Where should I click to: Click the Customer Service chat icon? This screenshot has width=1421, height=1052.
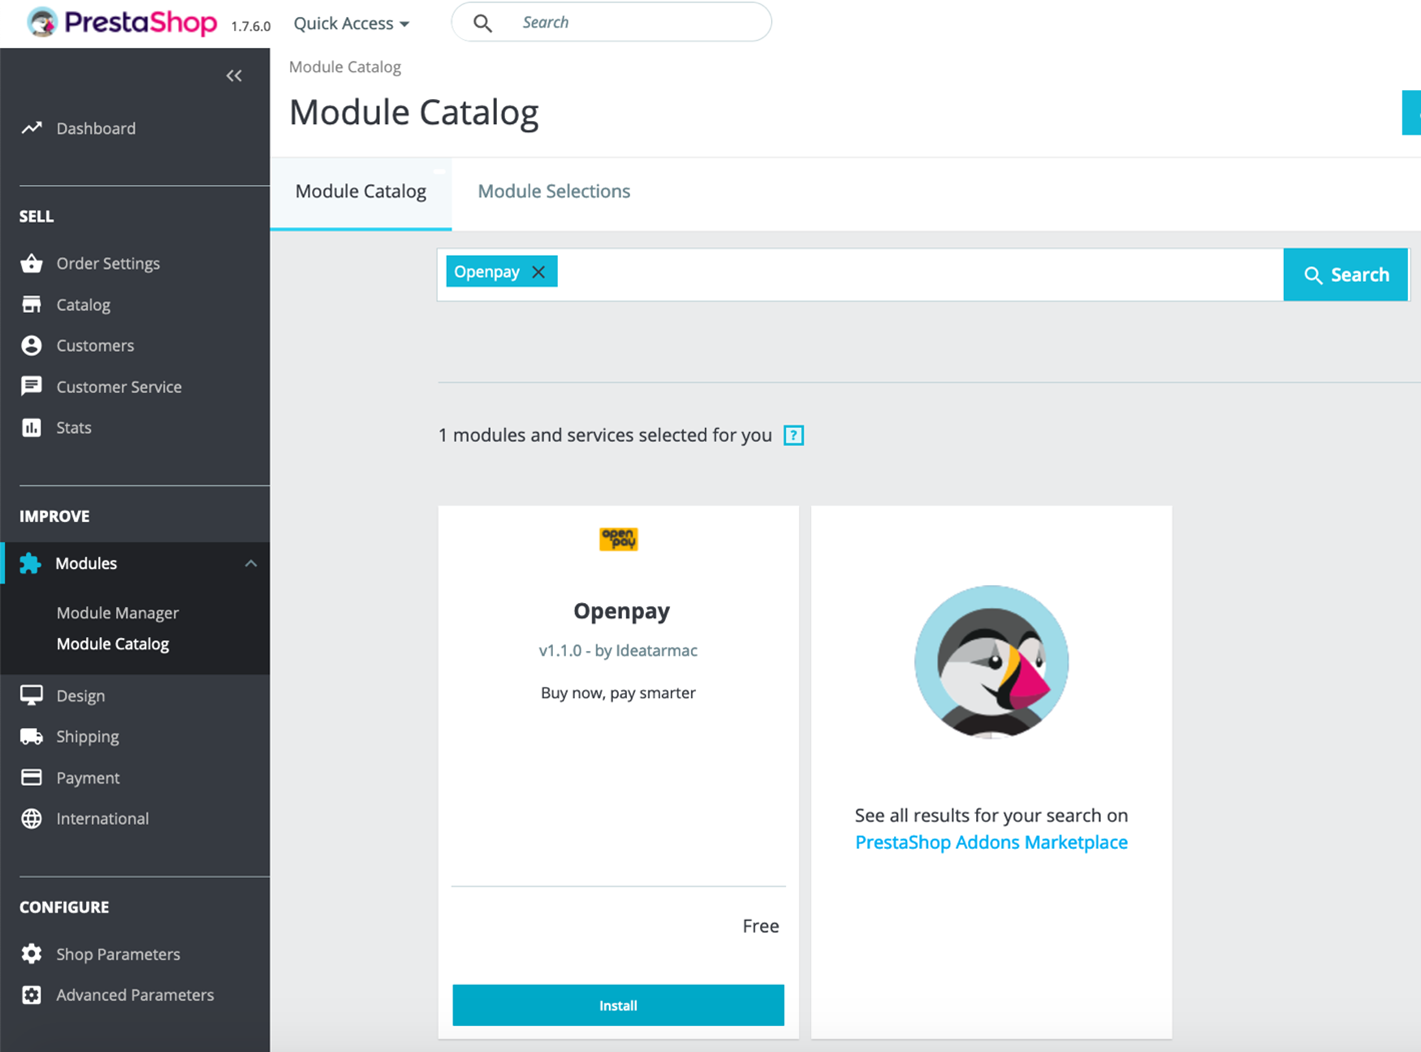coord(32,386)
